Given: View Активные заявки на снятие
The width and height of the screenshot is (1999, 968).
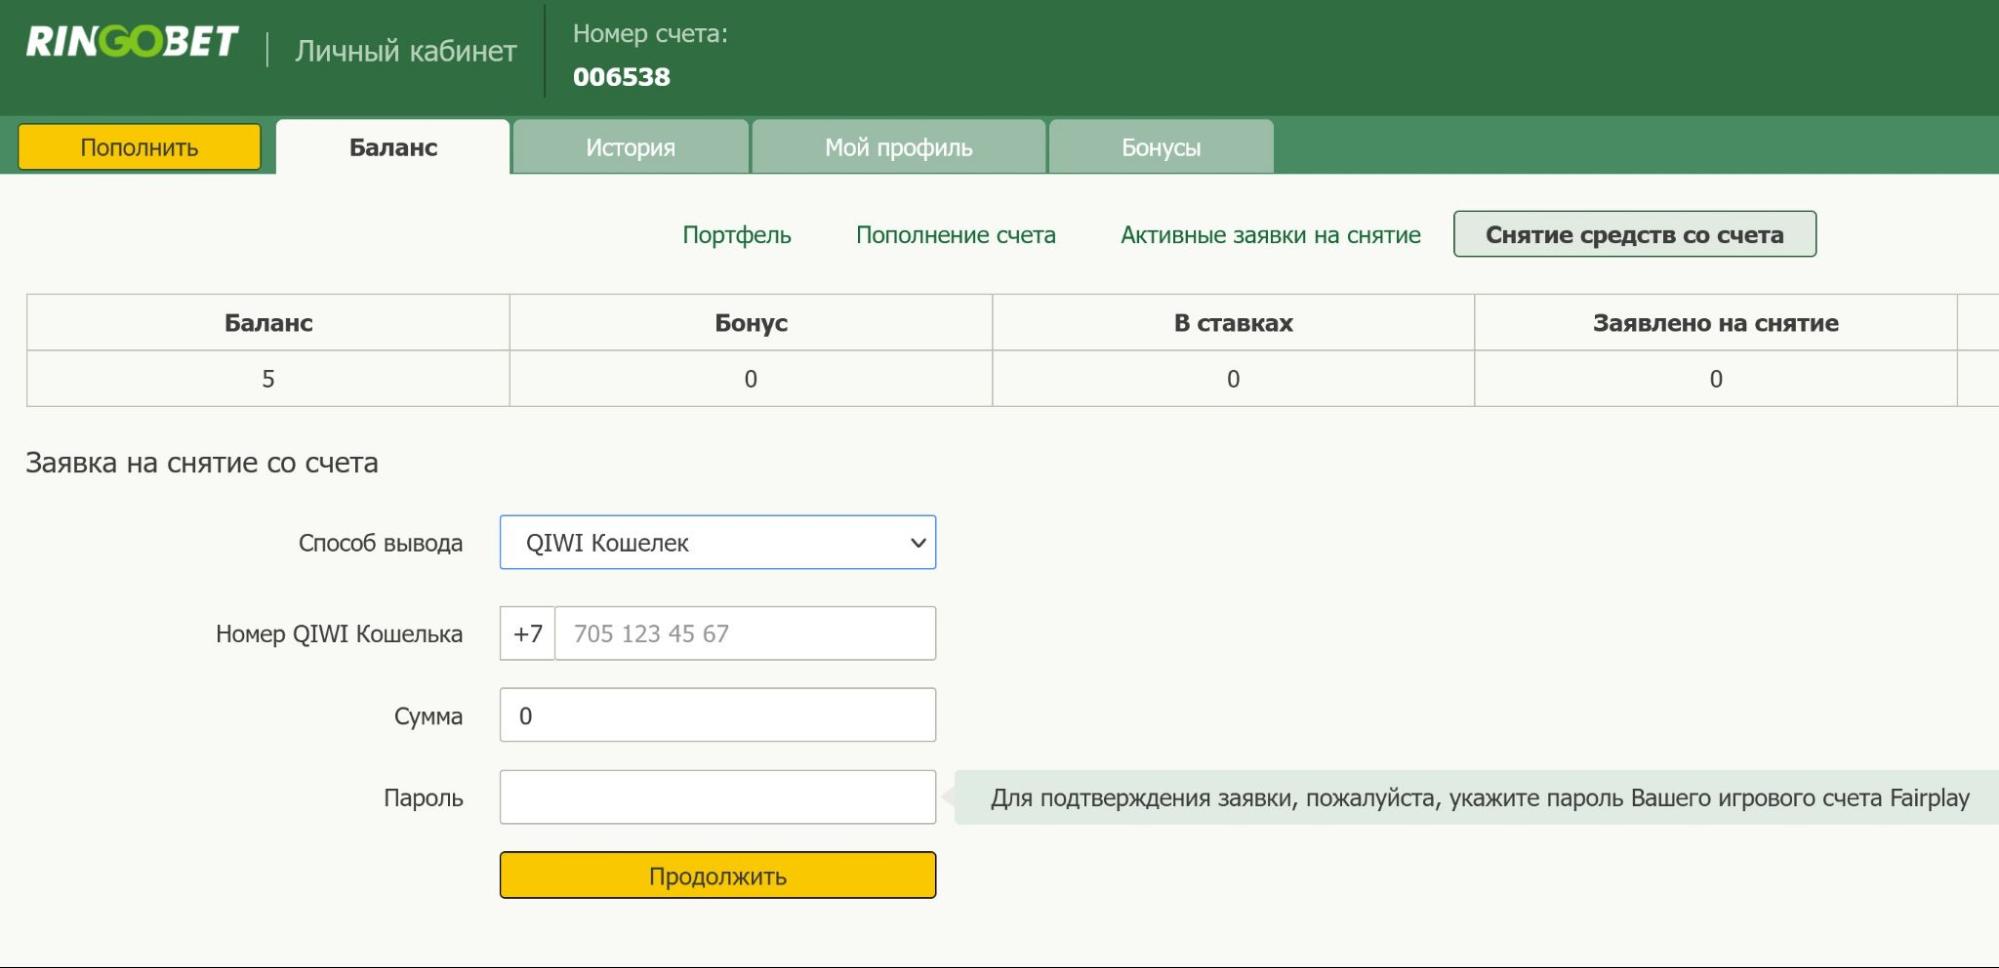Looking at the screenshot, I should [x=1270, y=235].
